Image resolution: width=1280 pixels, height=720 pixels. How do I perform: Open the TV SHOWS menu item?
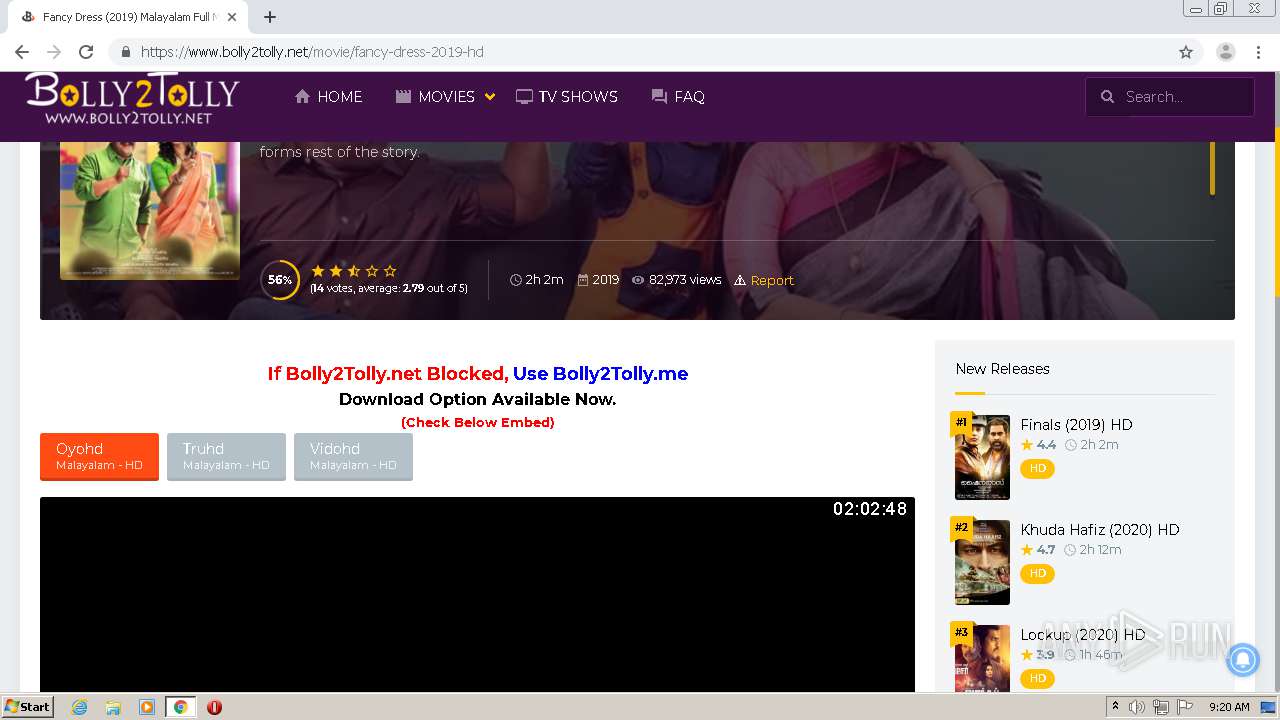pos(567,97)
